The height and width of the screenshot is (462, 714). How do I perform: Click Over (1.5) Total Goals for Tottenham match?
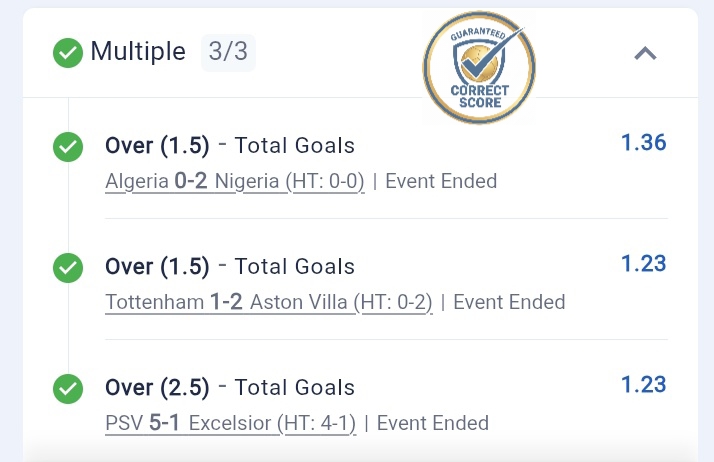click(229, 267)
